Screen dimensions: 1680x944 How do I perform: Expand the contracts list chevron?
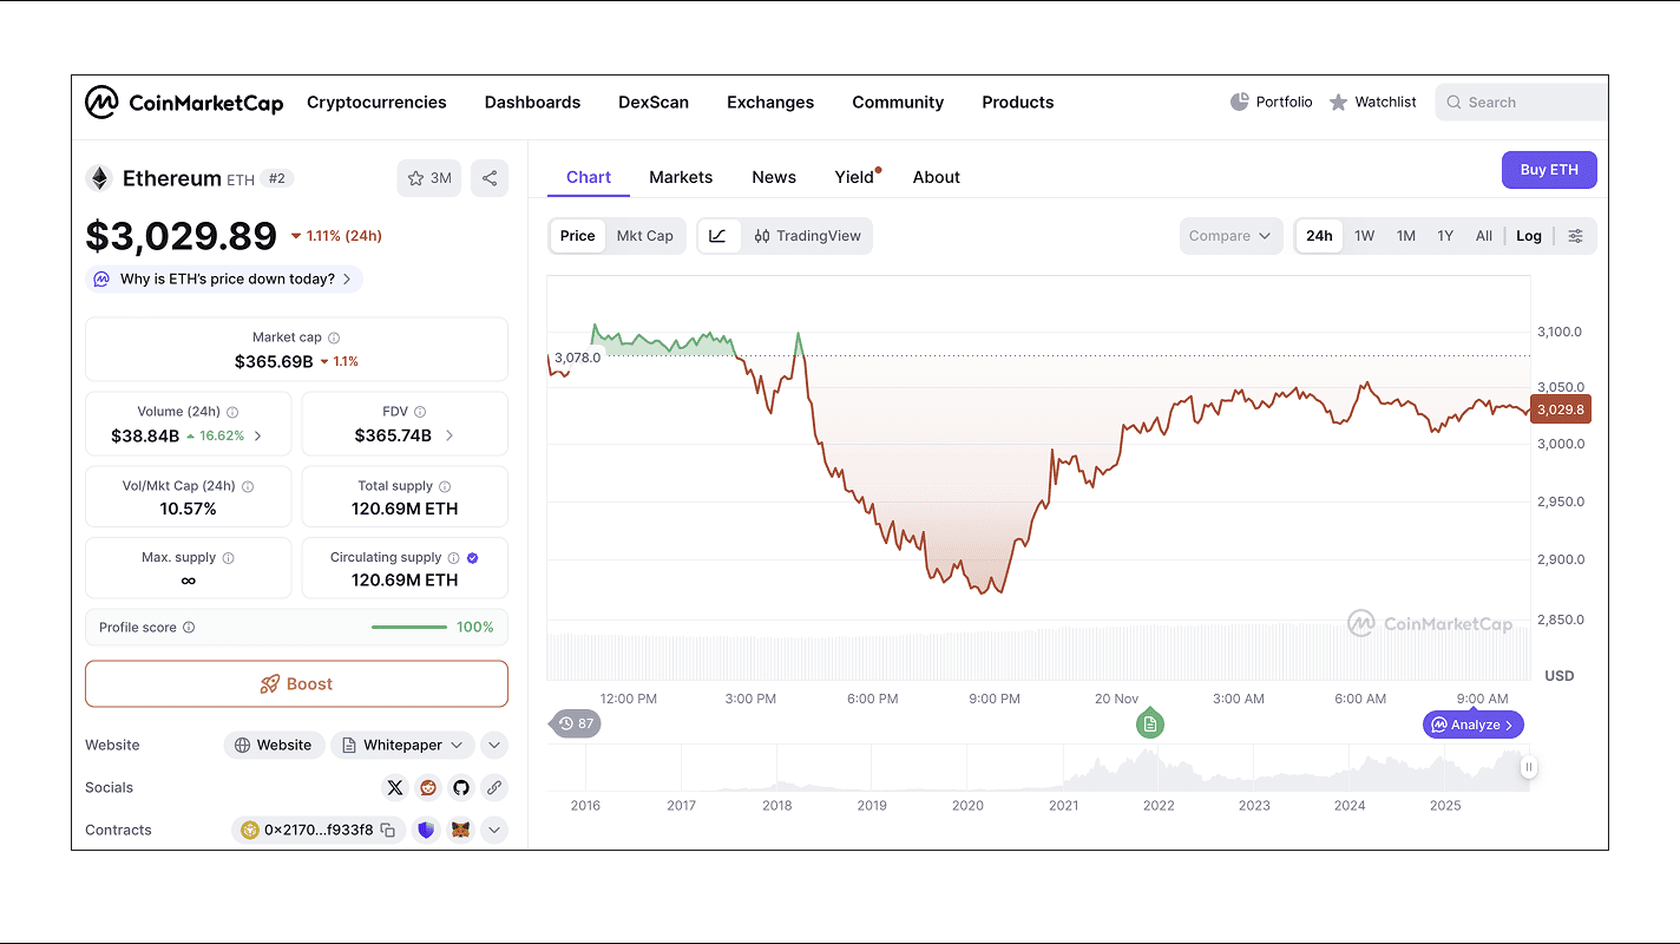point(494,830)
